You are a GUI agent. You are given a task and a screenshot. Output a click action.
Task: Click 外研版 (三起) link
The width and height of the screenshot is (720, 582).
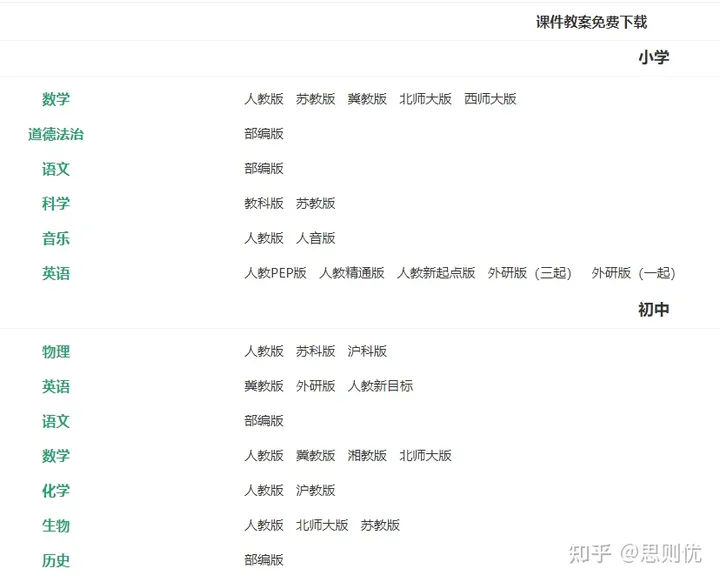tap(529, 273)
